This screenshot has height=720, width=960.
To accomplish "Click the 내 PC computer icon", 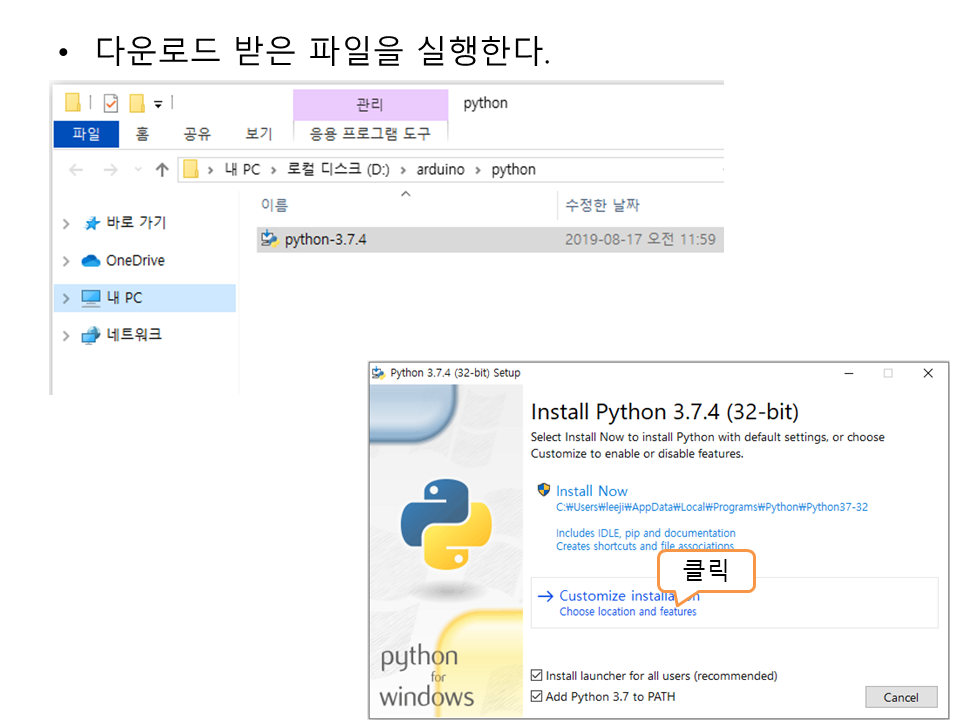I will [x=91, y=298].
